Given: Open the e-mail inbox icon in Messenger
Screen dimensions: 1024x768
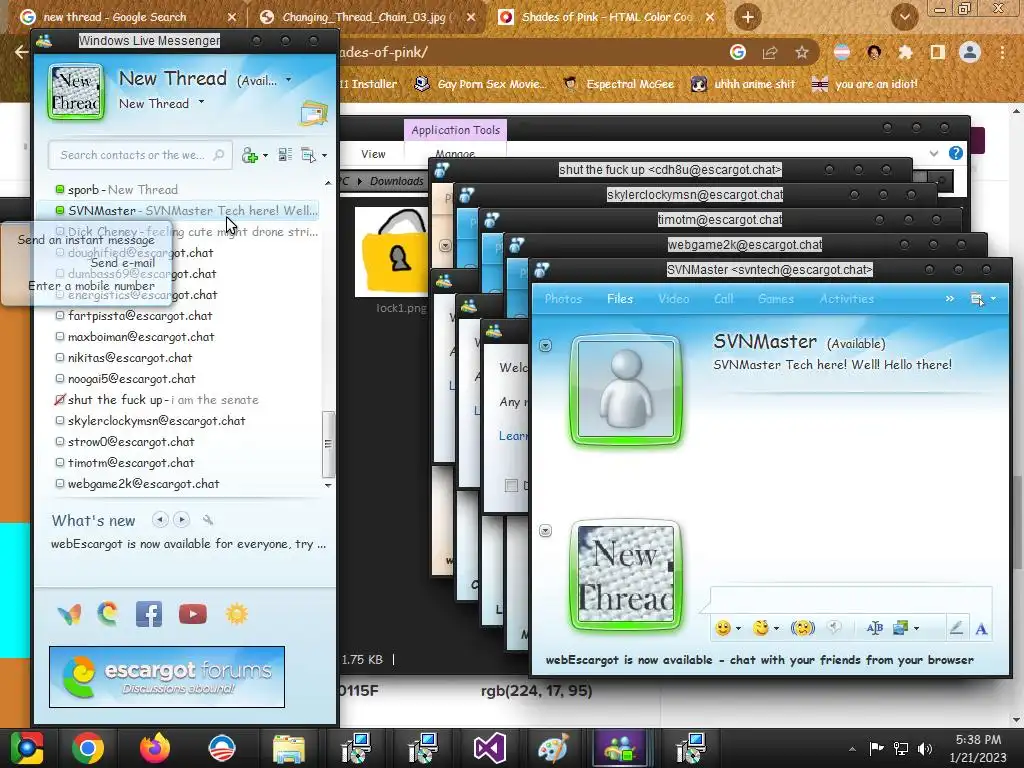Looking at the screenshot, I should click(x=314, y=114).
